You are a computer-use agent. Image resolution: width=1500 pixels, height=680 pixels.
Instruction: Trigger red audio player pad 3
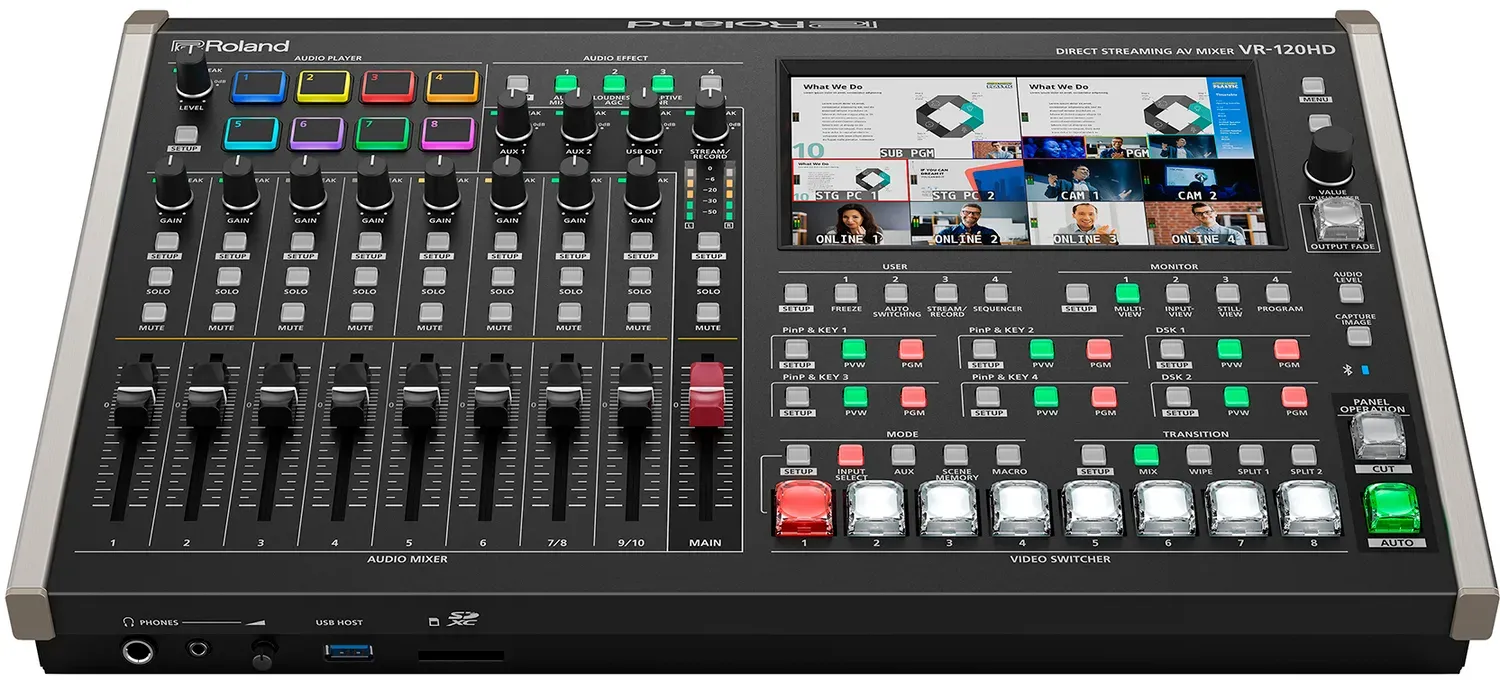point(389,87)
